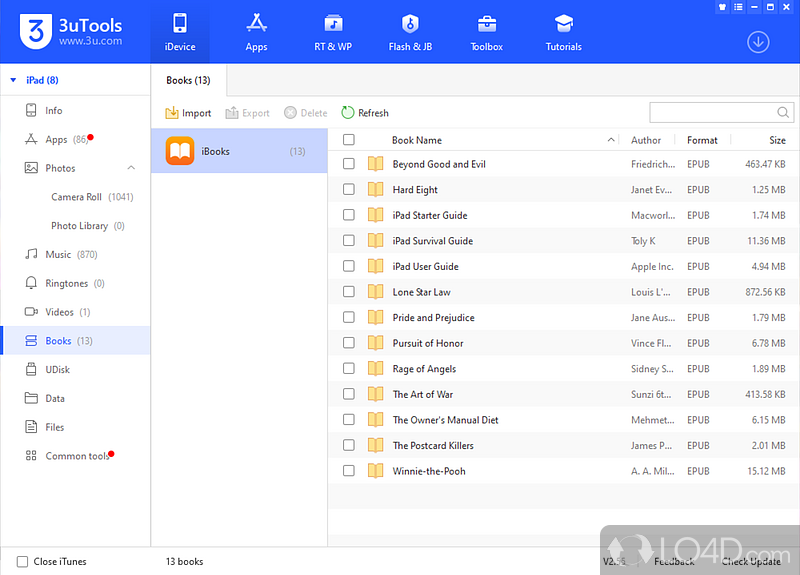The height and width of the screenshot is (575, 800).
Task: Open Books (13) in the sidebar
Action: point(76,340)
